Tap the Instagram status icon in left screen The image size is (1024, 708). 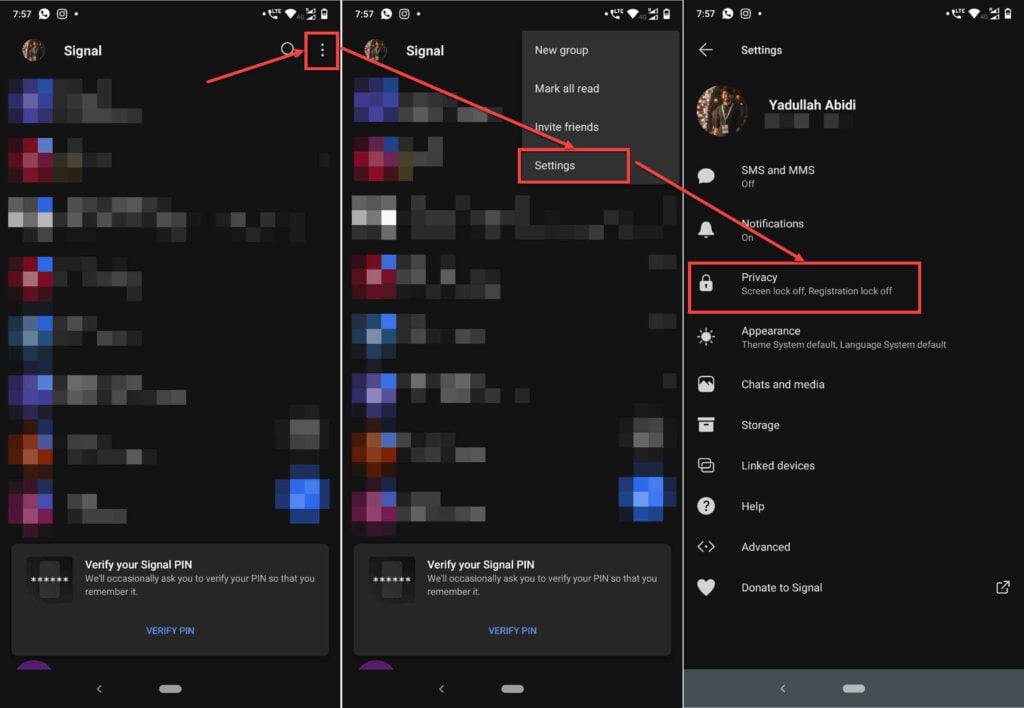[x=62, y=14]
